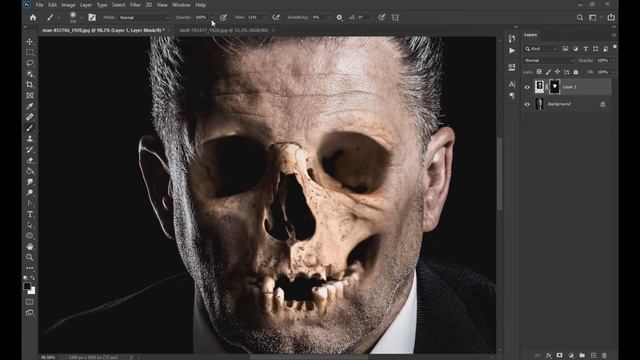Open the Image menu
This screenshot has width=640, height=360.
point(68,5)
